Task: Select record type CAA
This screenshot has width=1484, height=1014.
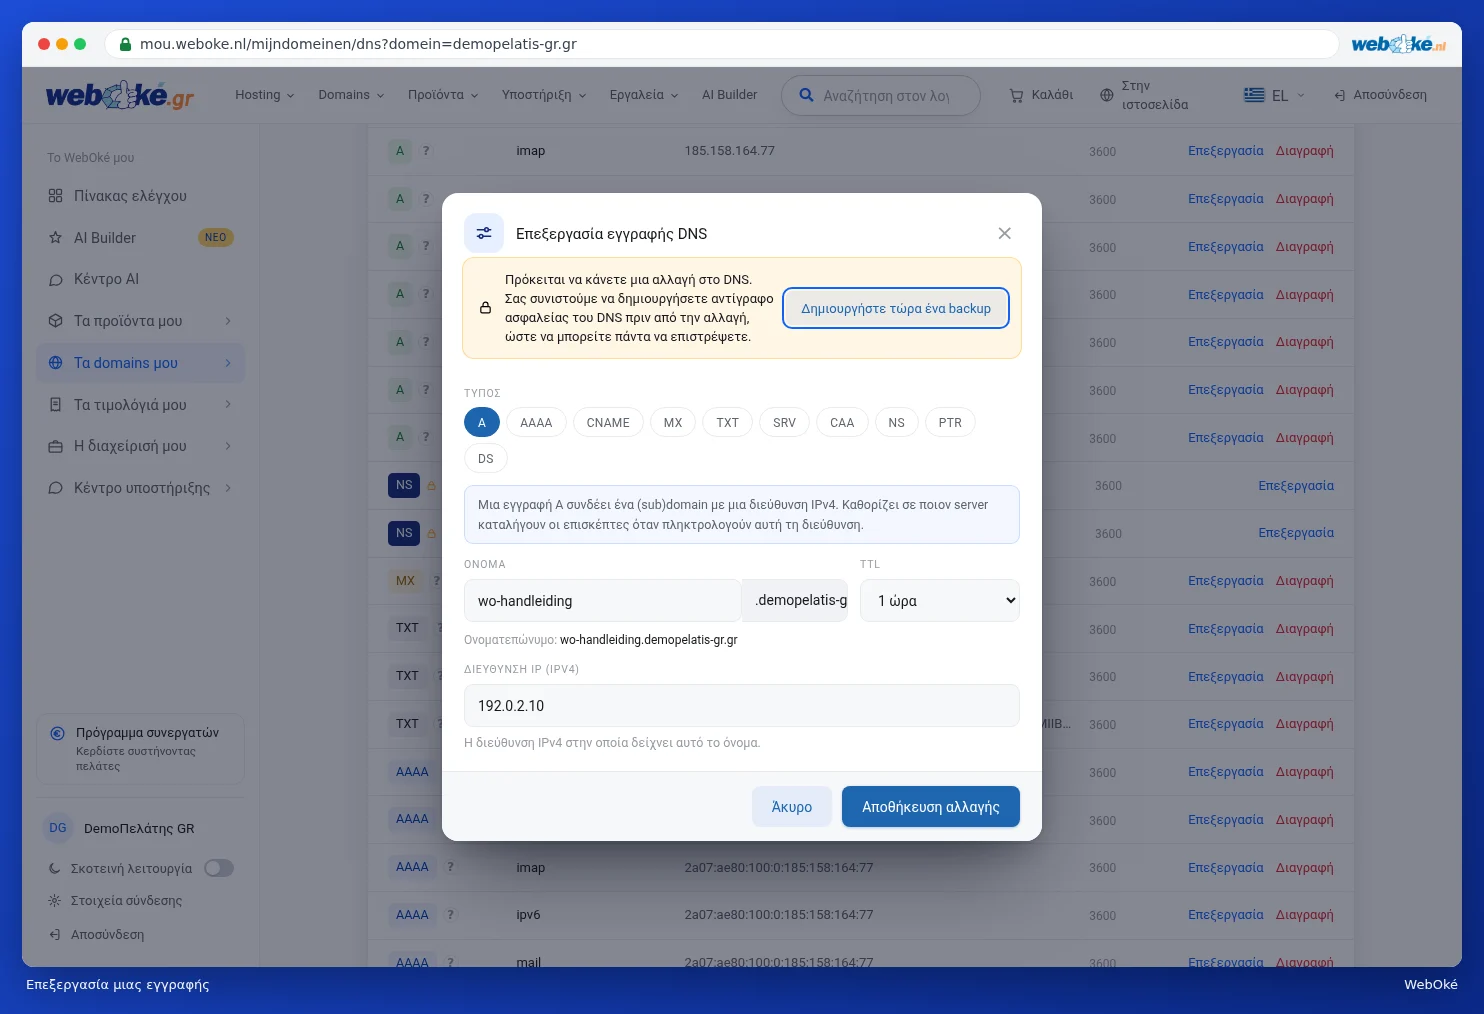Action: [x=842, y=423]
